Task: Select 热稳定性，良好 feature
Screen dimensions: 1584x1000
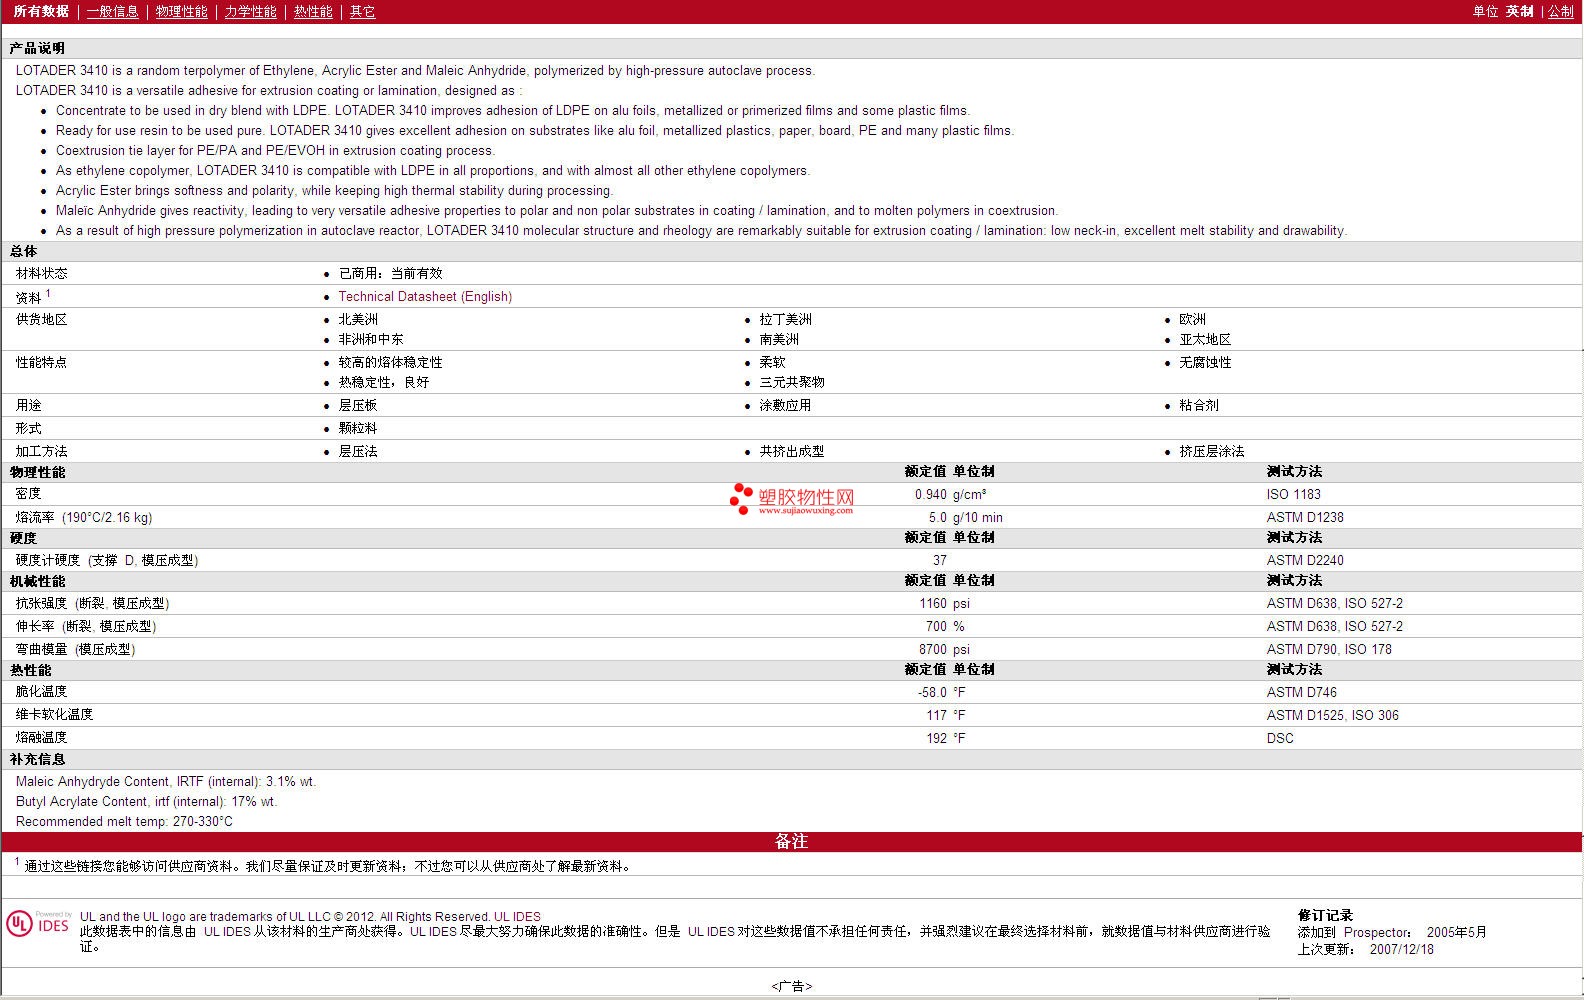Action: point(384,382)
